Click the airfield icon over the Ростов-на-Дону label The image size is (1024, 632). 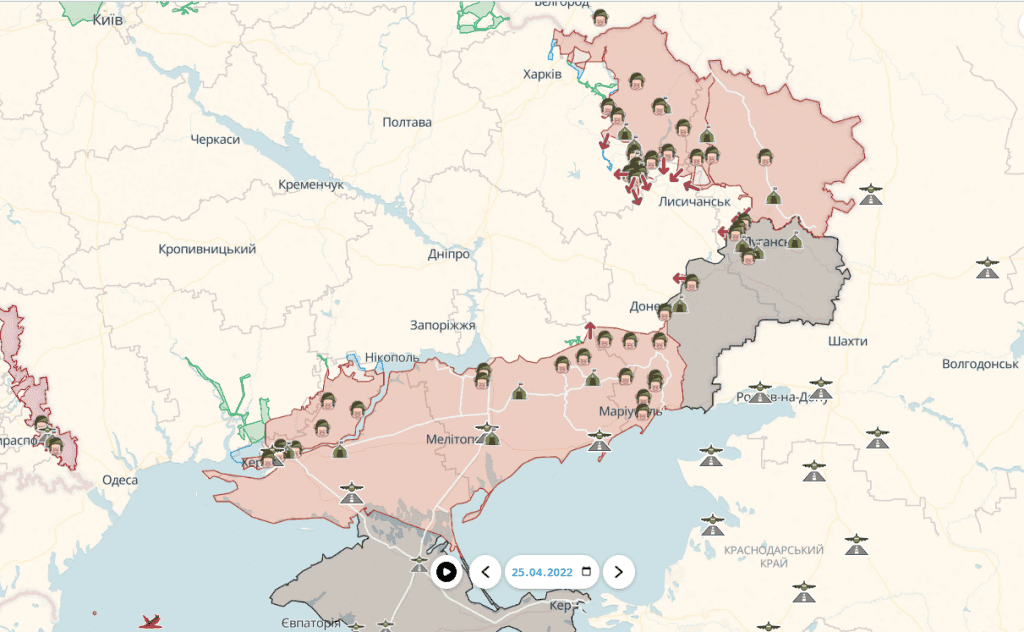759,392
